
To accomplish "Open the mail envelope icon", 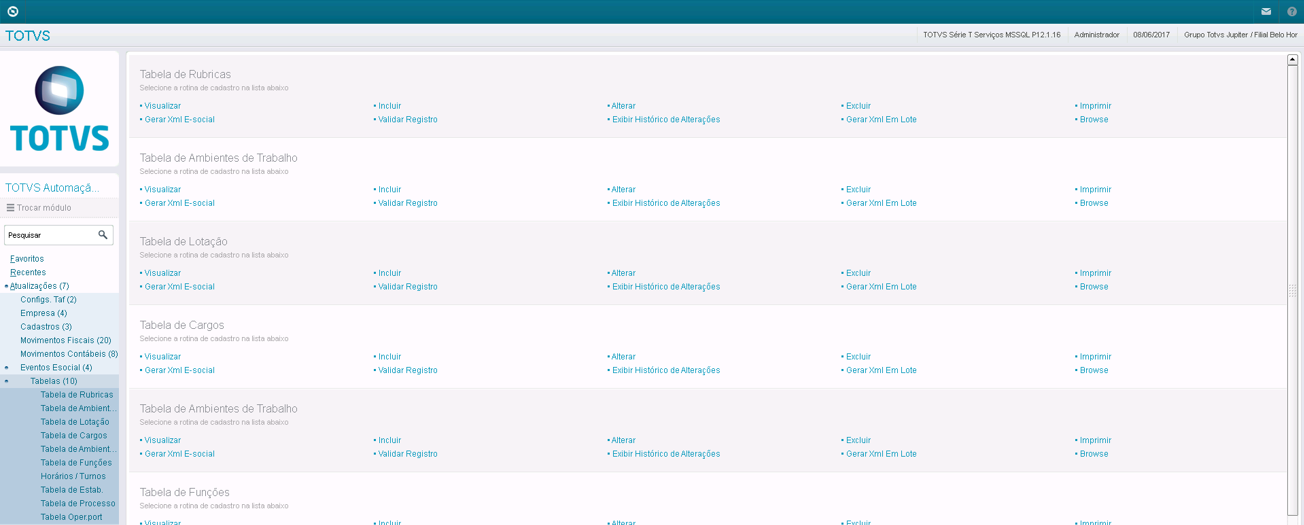I will (x=1266, y=11).
